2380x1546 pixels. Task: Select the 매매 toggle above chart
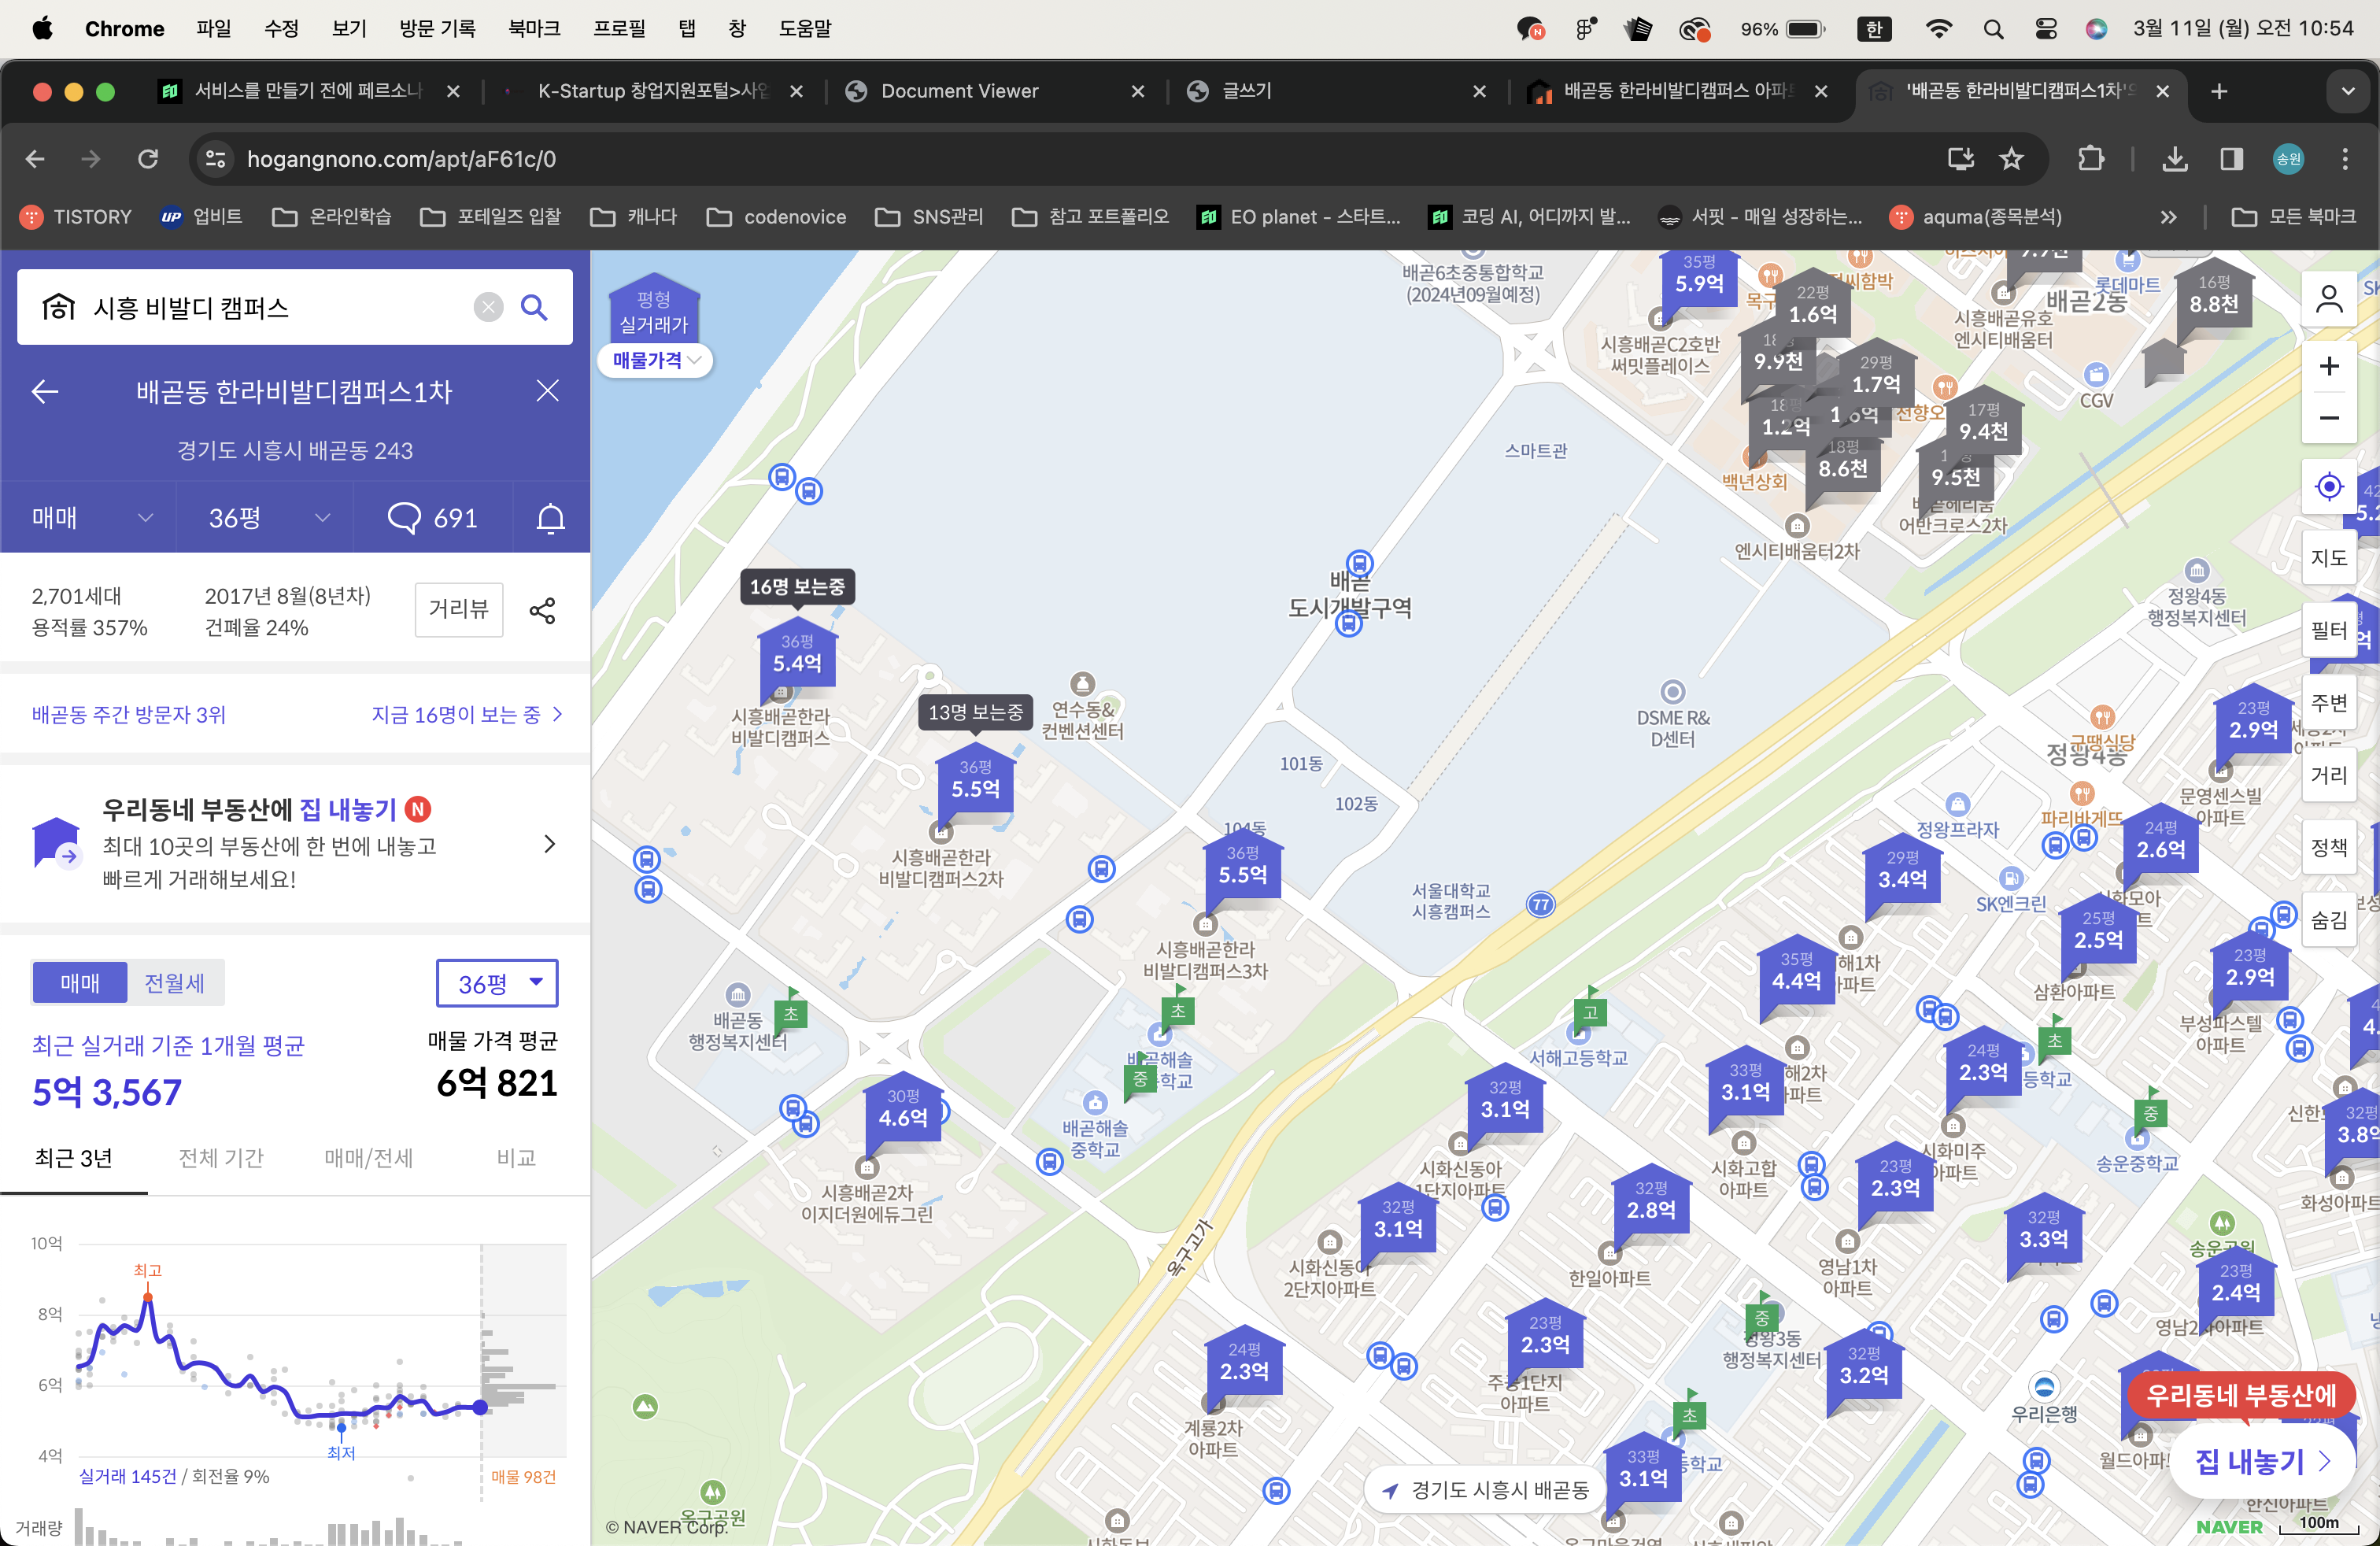click(x=80, y=983)
